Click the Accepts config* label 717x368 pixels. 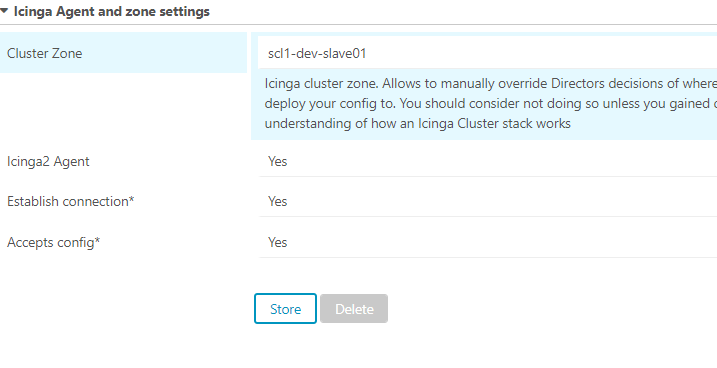pyautogui.click(x=54, y=242)
